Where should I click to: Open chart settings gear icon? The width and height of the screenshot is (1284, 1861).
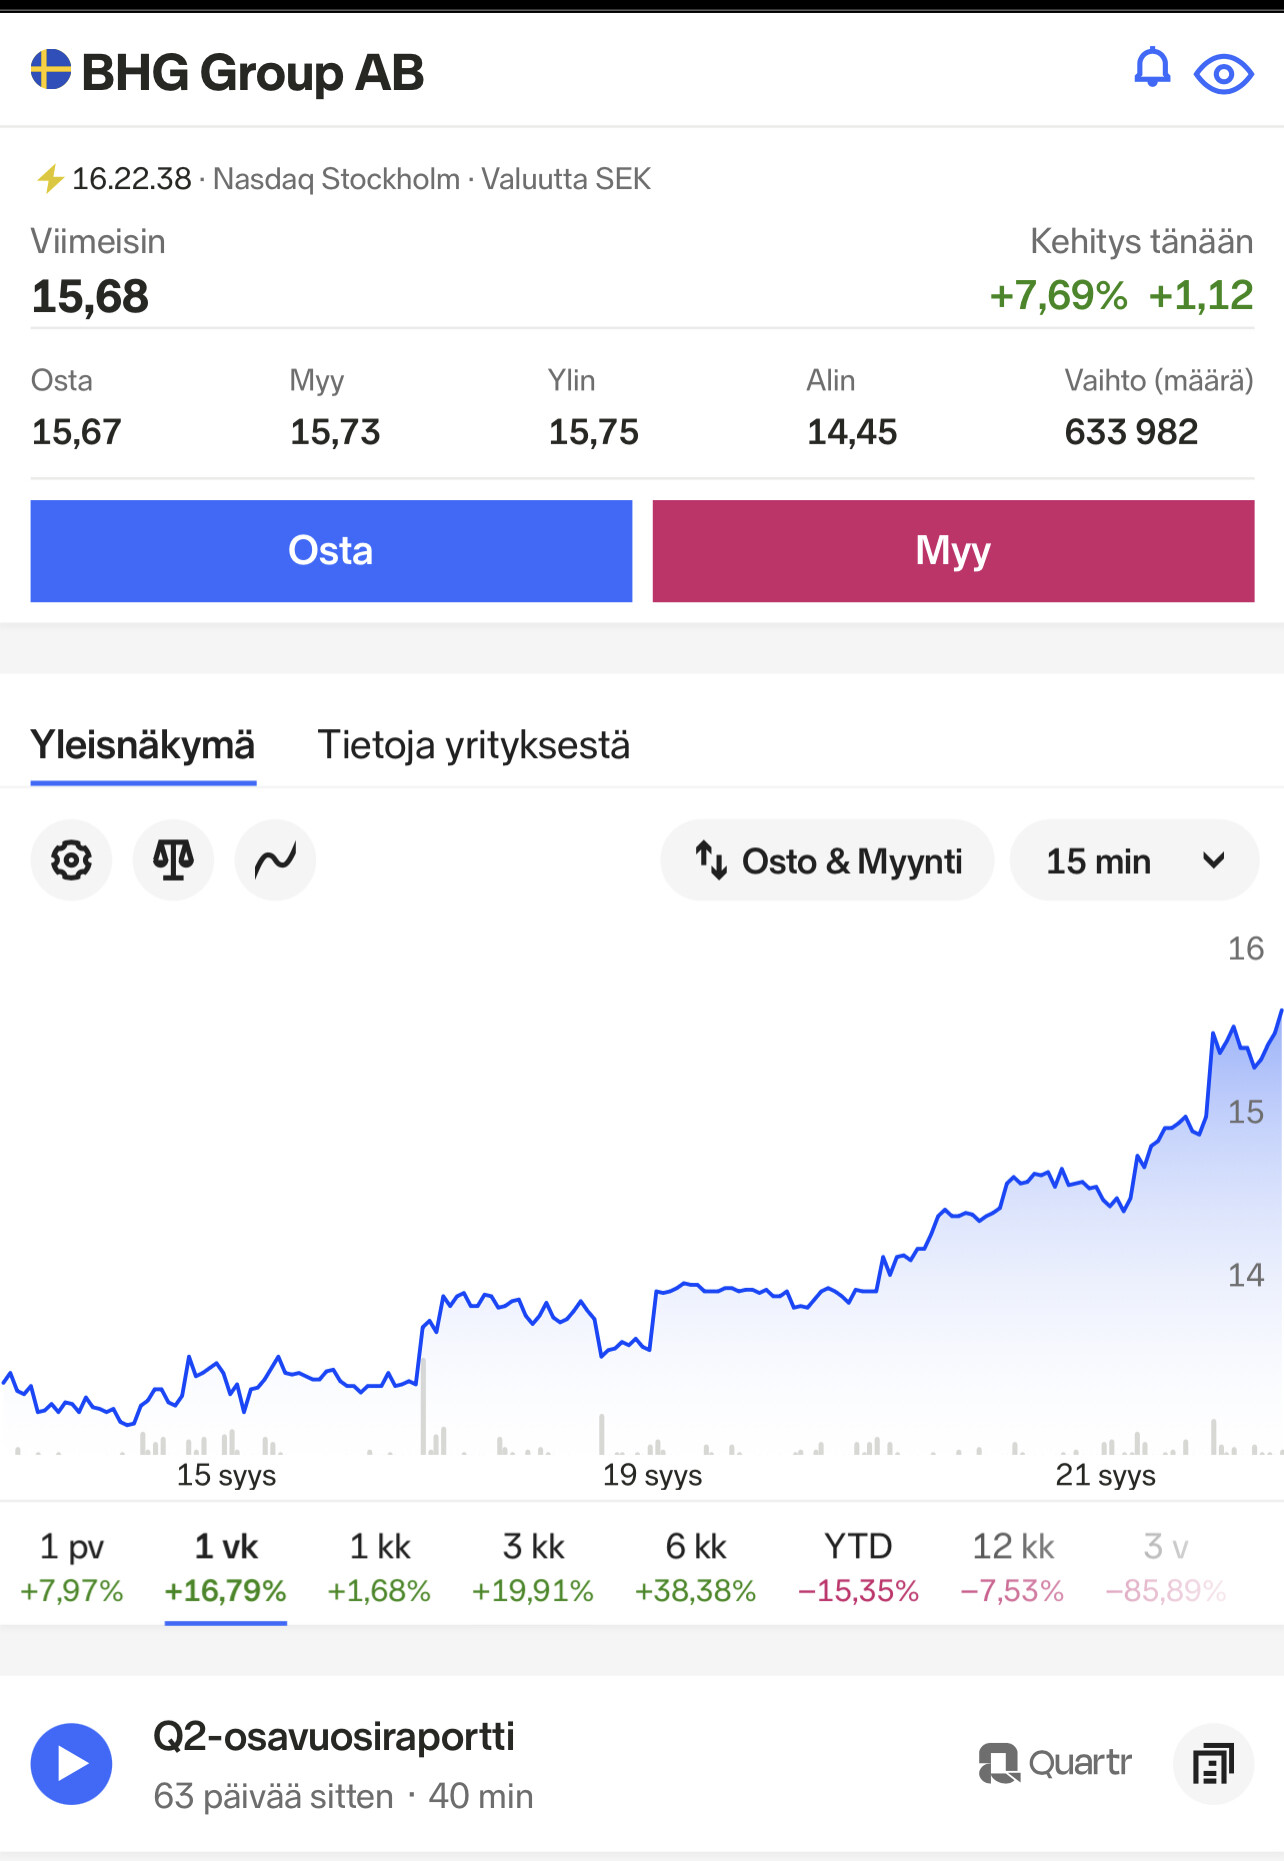71,860
